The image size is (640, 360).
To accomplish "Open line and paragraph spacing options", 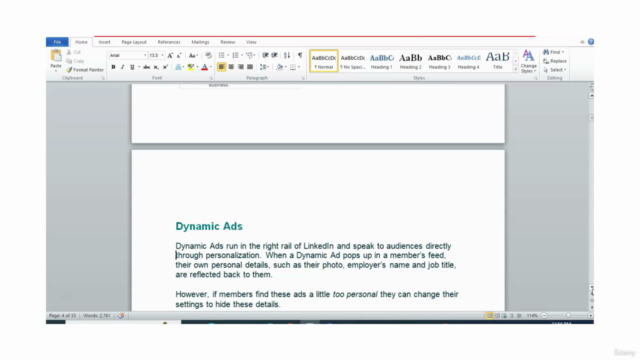I will 264,67.
